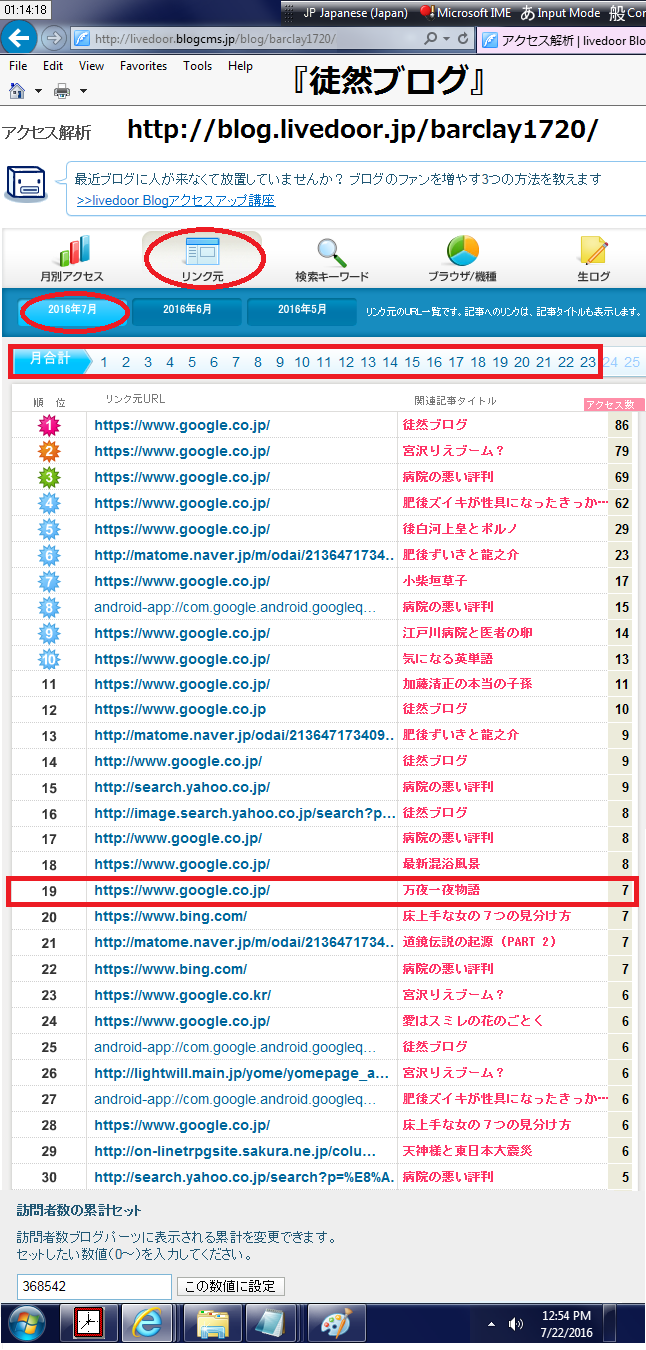The height and width of the screenshot is (1350, 646).
Task: Open the 最新混浴風景 article title
Action: [441, 865]
